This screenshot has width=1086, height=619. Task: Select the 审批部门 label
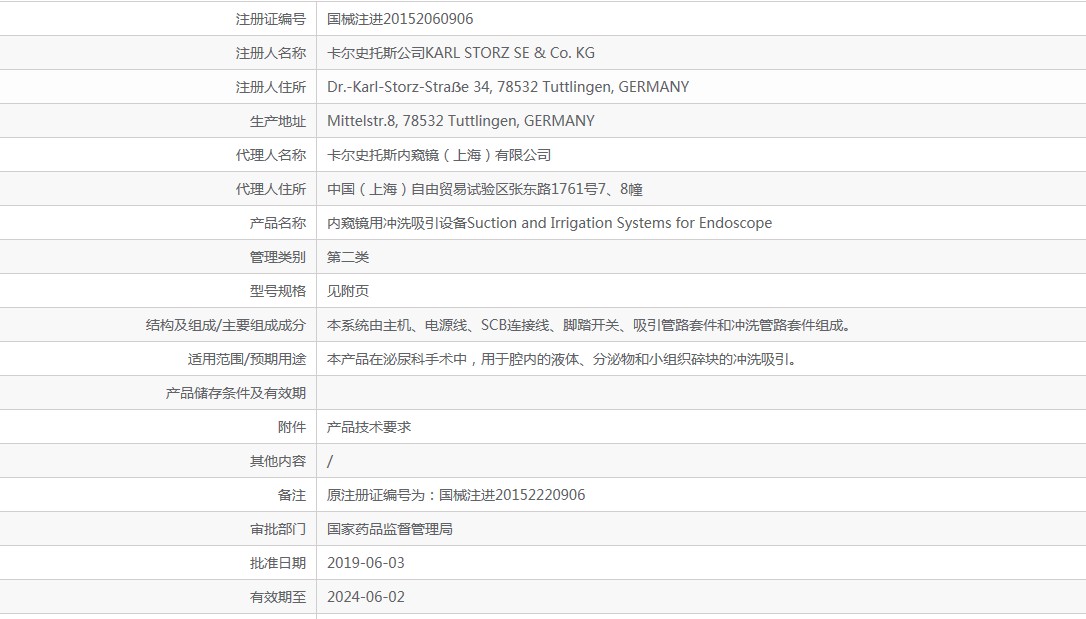(x=278, y=528)
